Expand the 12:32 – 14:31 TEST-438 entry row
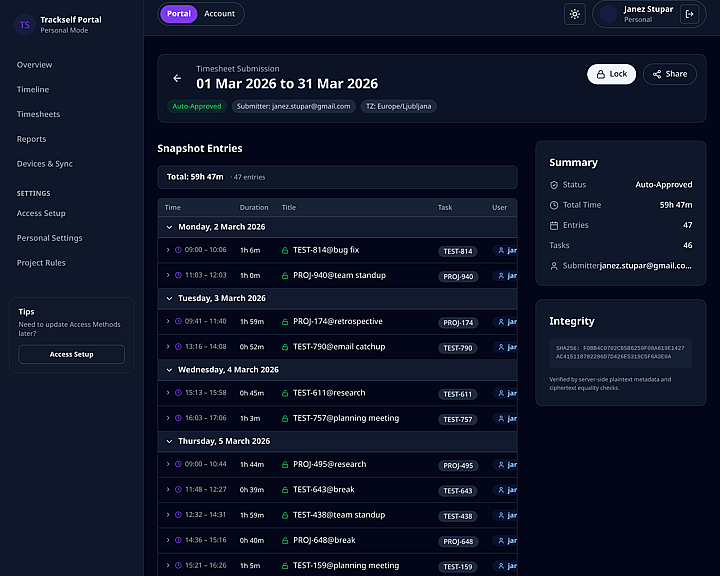 [x=168, y=515]
